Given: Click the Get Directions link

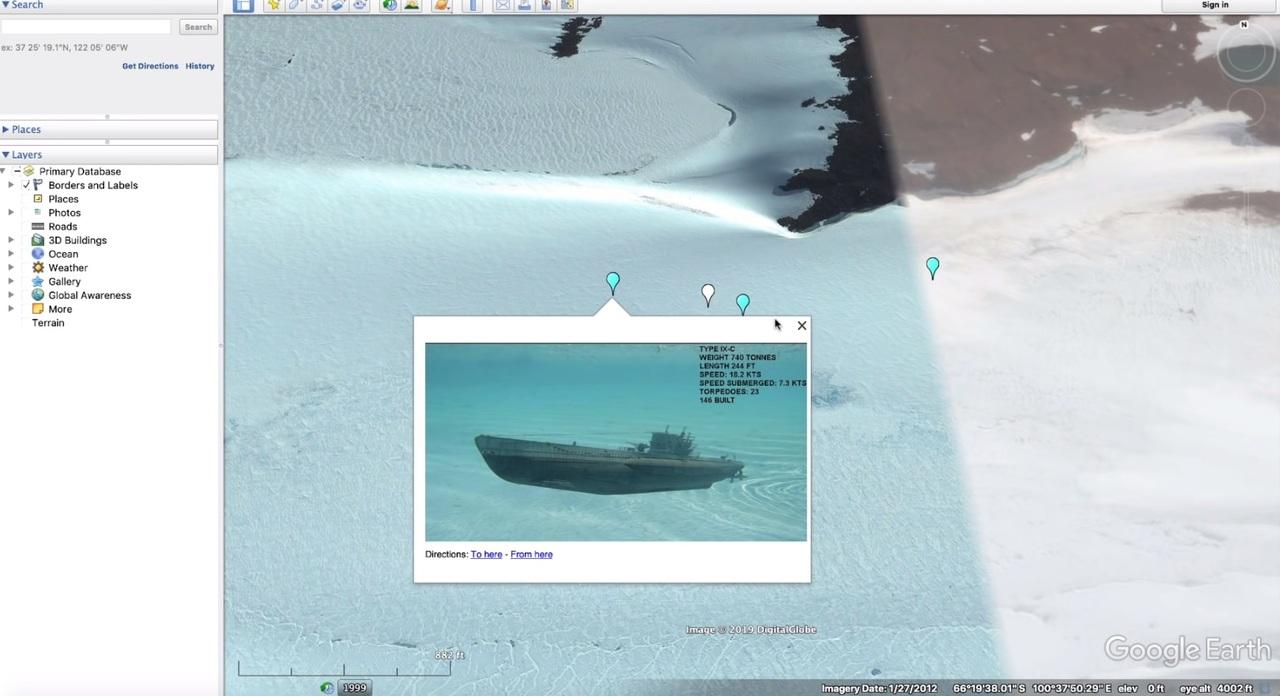Looking at the screenshot, I should [150, 66].
